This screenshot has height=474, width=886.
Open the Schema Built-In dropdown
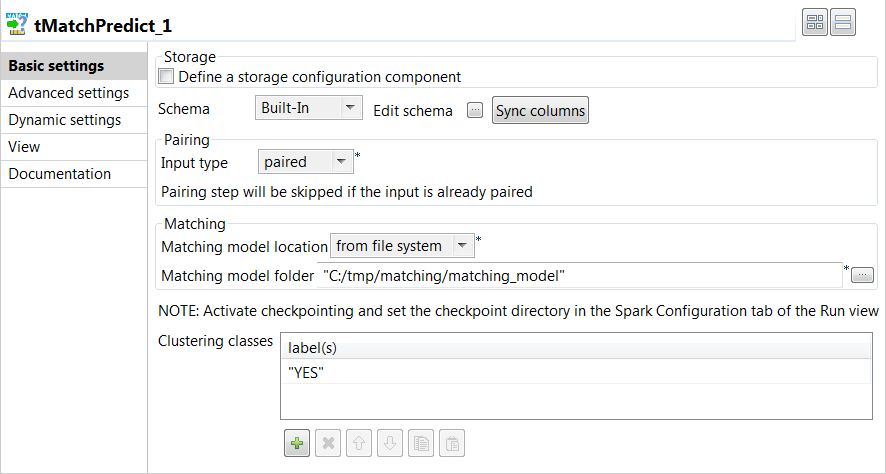tap(307, 108)
